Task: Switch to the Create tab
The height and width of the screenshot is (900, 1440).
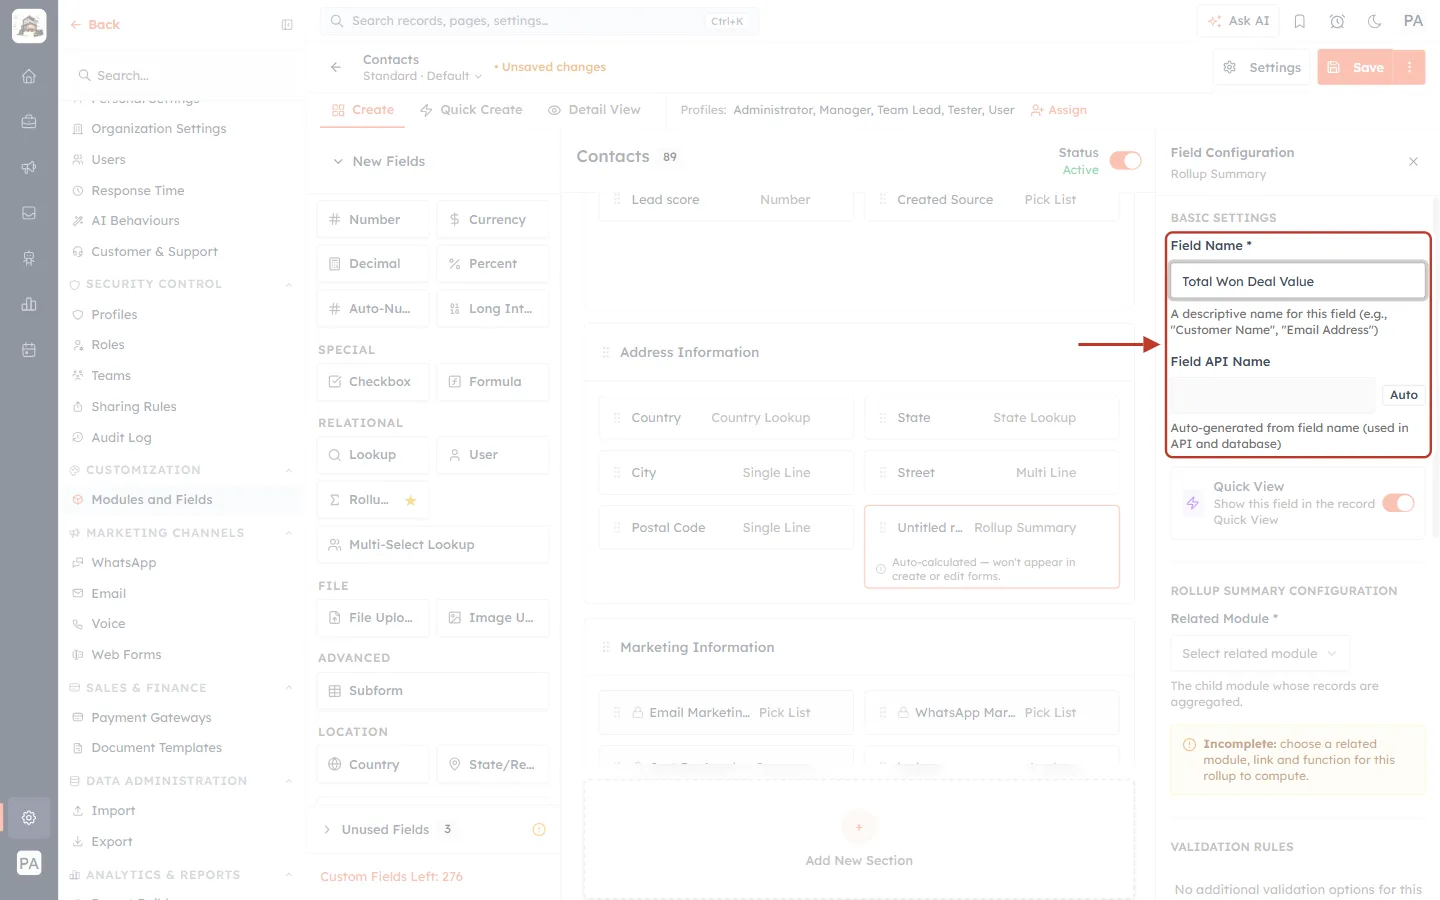Action: (363, 110)
